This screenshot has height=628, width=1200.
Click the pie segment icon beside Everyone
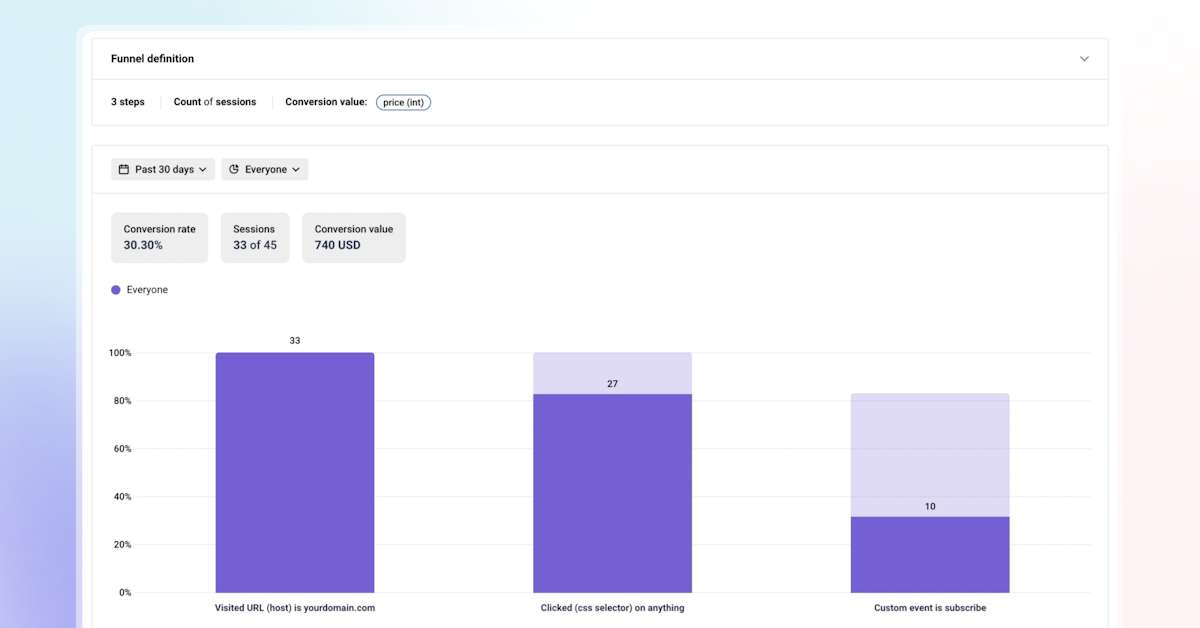pos(234,170)
